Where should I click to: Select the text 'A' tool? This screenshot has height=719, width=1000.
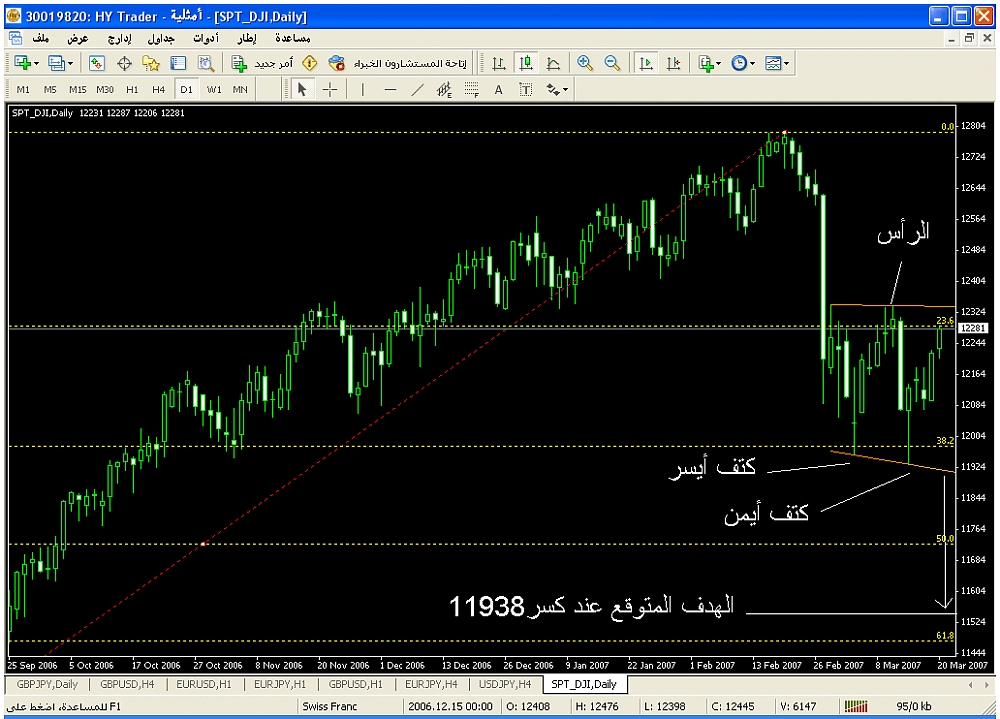click(x=499, y=90)
